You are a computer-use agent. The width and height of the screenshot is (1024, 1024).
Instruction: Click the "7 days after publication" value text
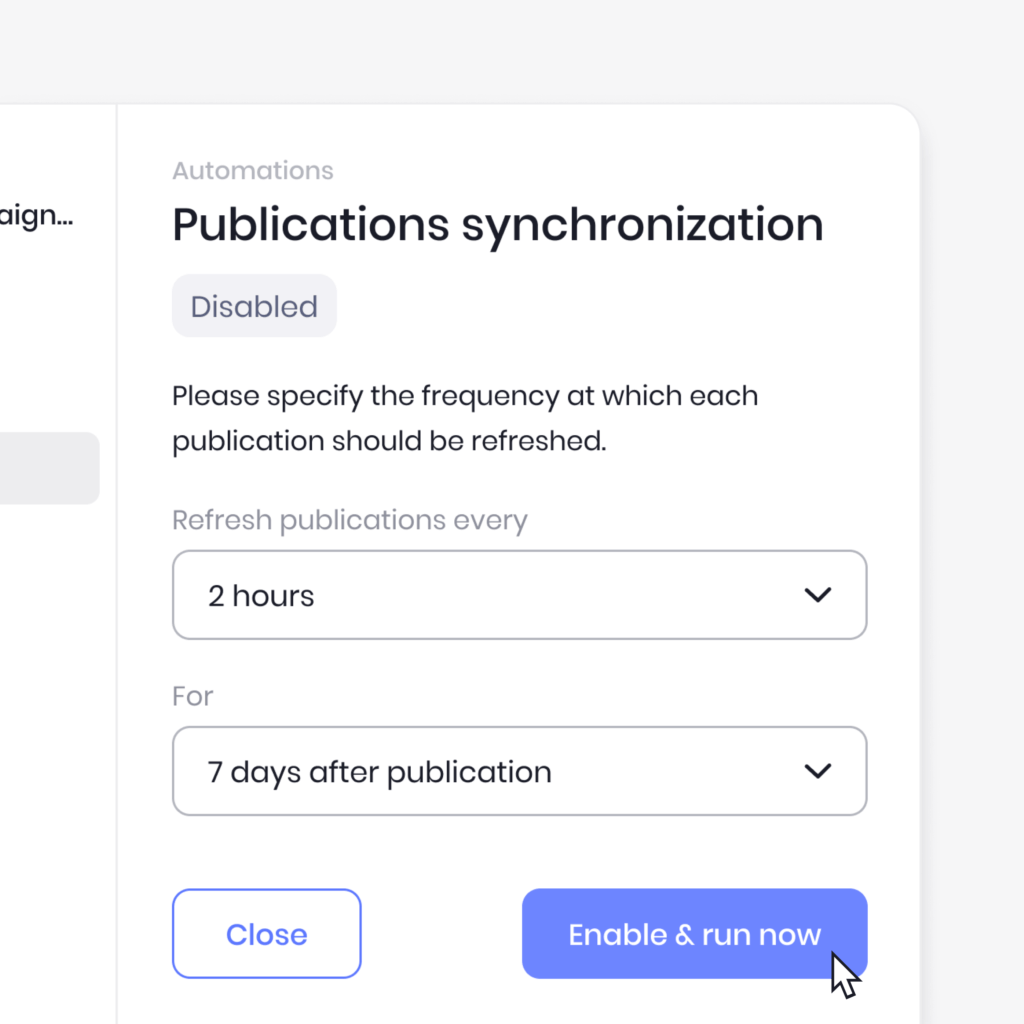pyautogui.click(x=379, y=773)
